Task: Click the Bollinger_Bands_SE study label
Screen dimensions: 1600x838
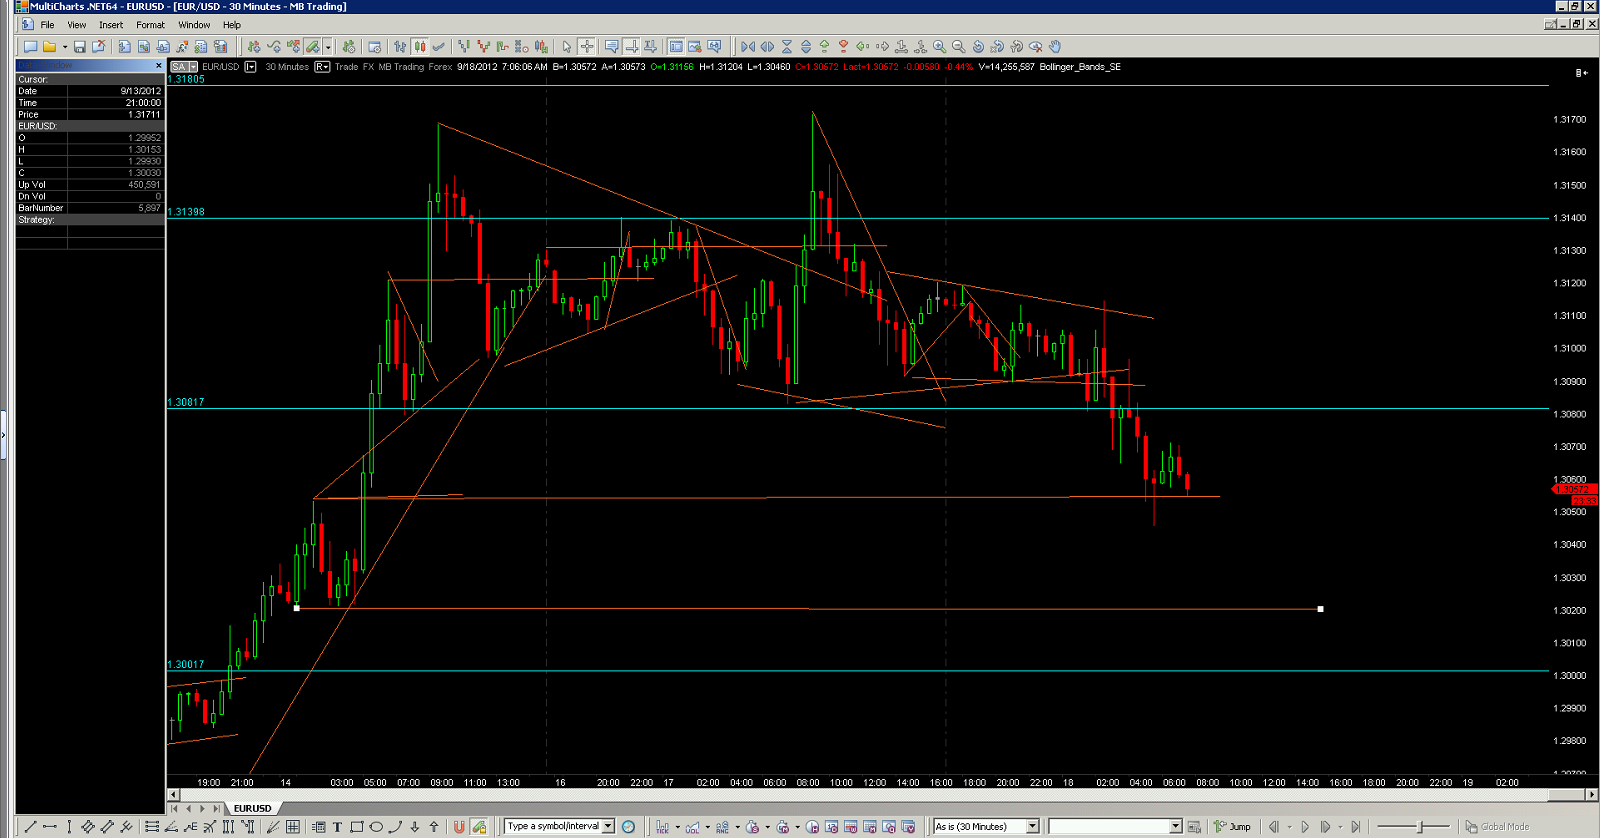Action: [1080, 67]
